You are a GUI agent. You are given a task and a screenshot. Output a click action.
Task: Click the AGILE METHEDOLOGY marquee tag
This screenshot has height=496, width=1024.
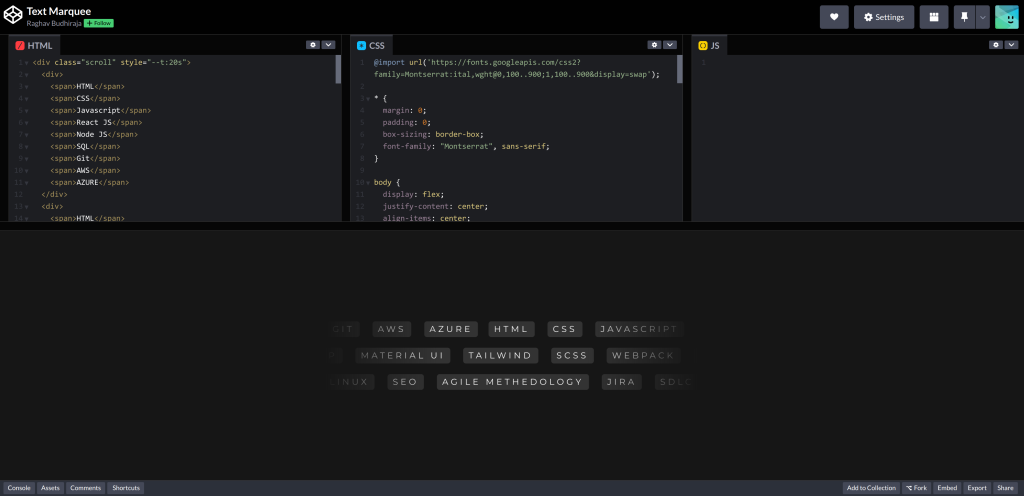513,382
